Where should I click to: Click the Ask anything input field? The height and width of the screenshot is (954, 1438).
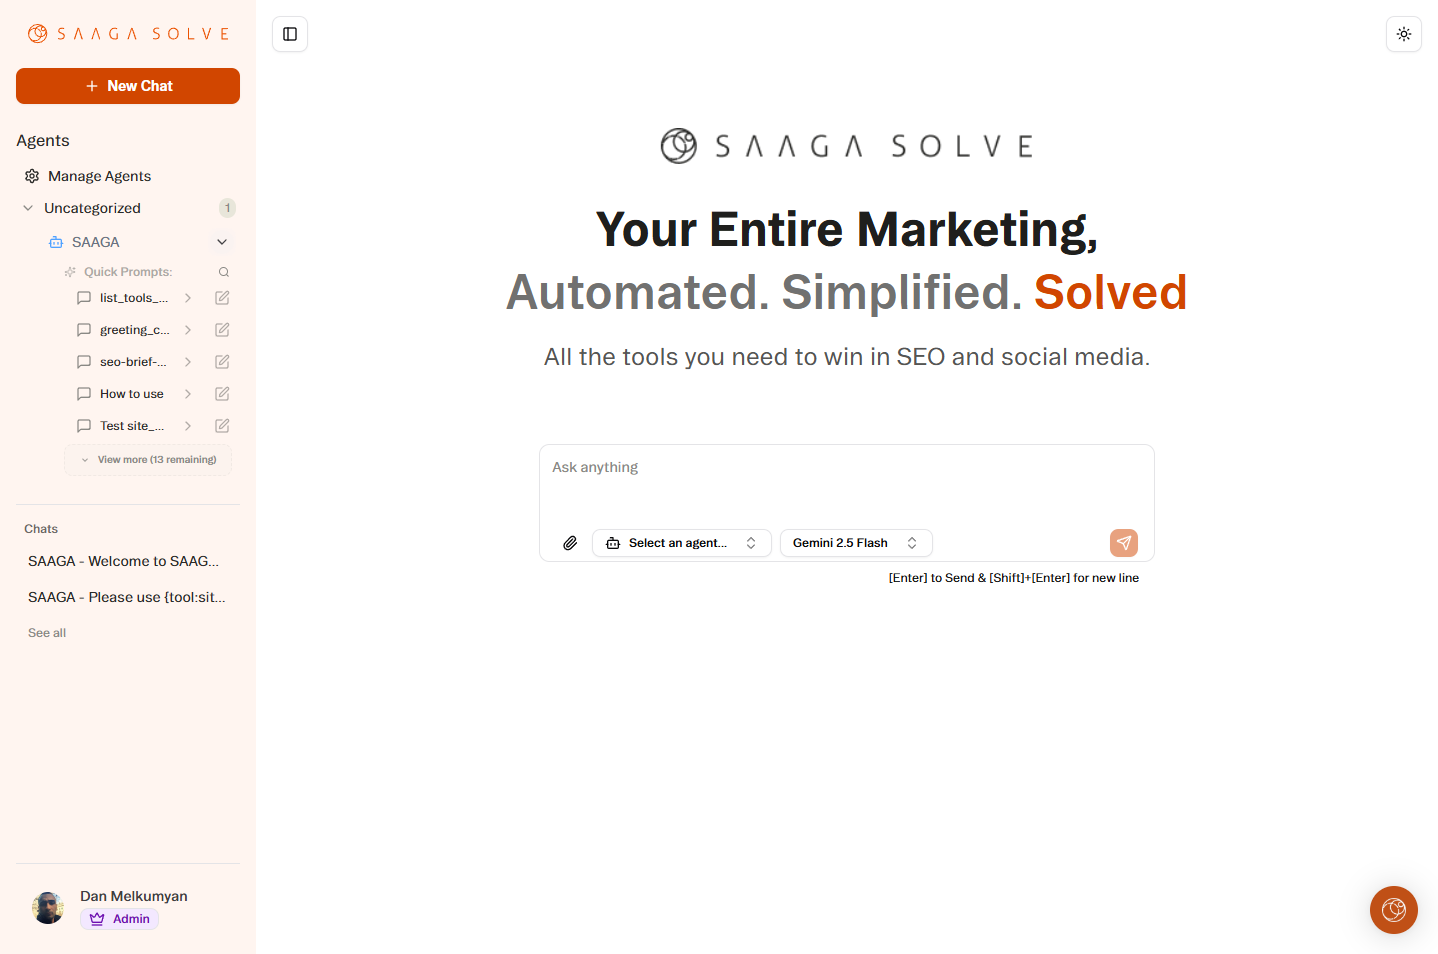point(846,467)
